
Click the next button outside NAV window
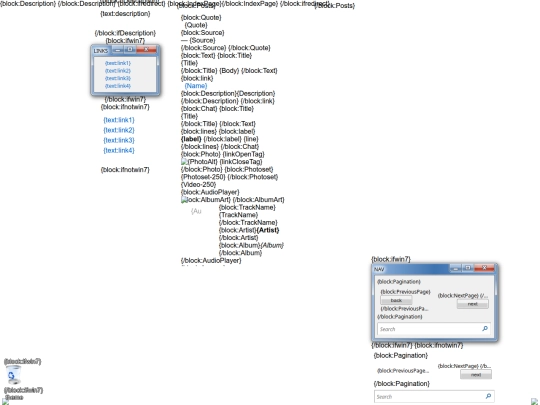tap(476, 375)
